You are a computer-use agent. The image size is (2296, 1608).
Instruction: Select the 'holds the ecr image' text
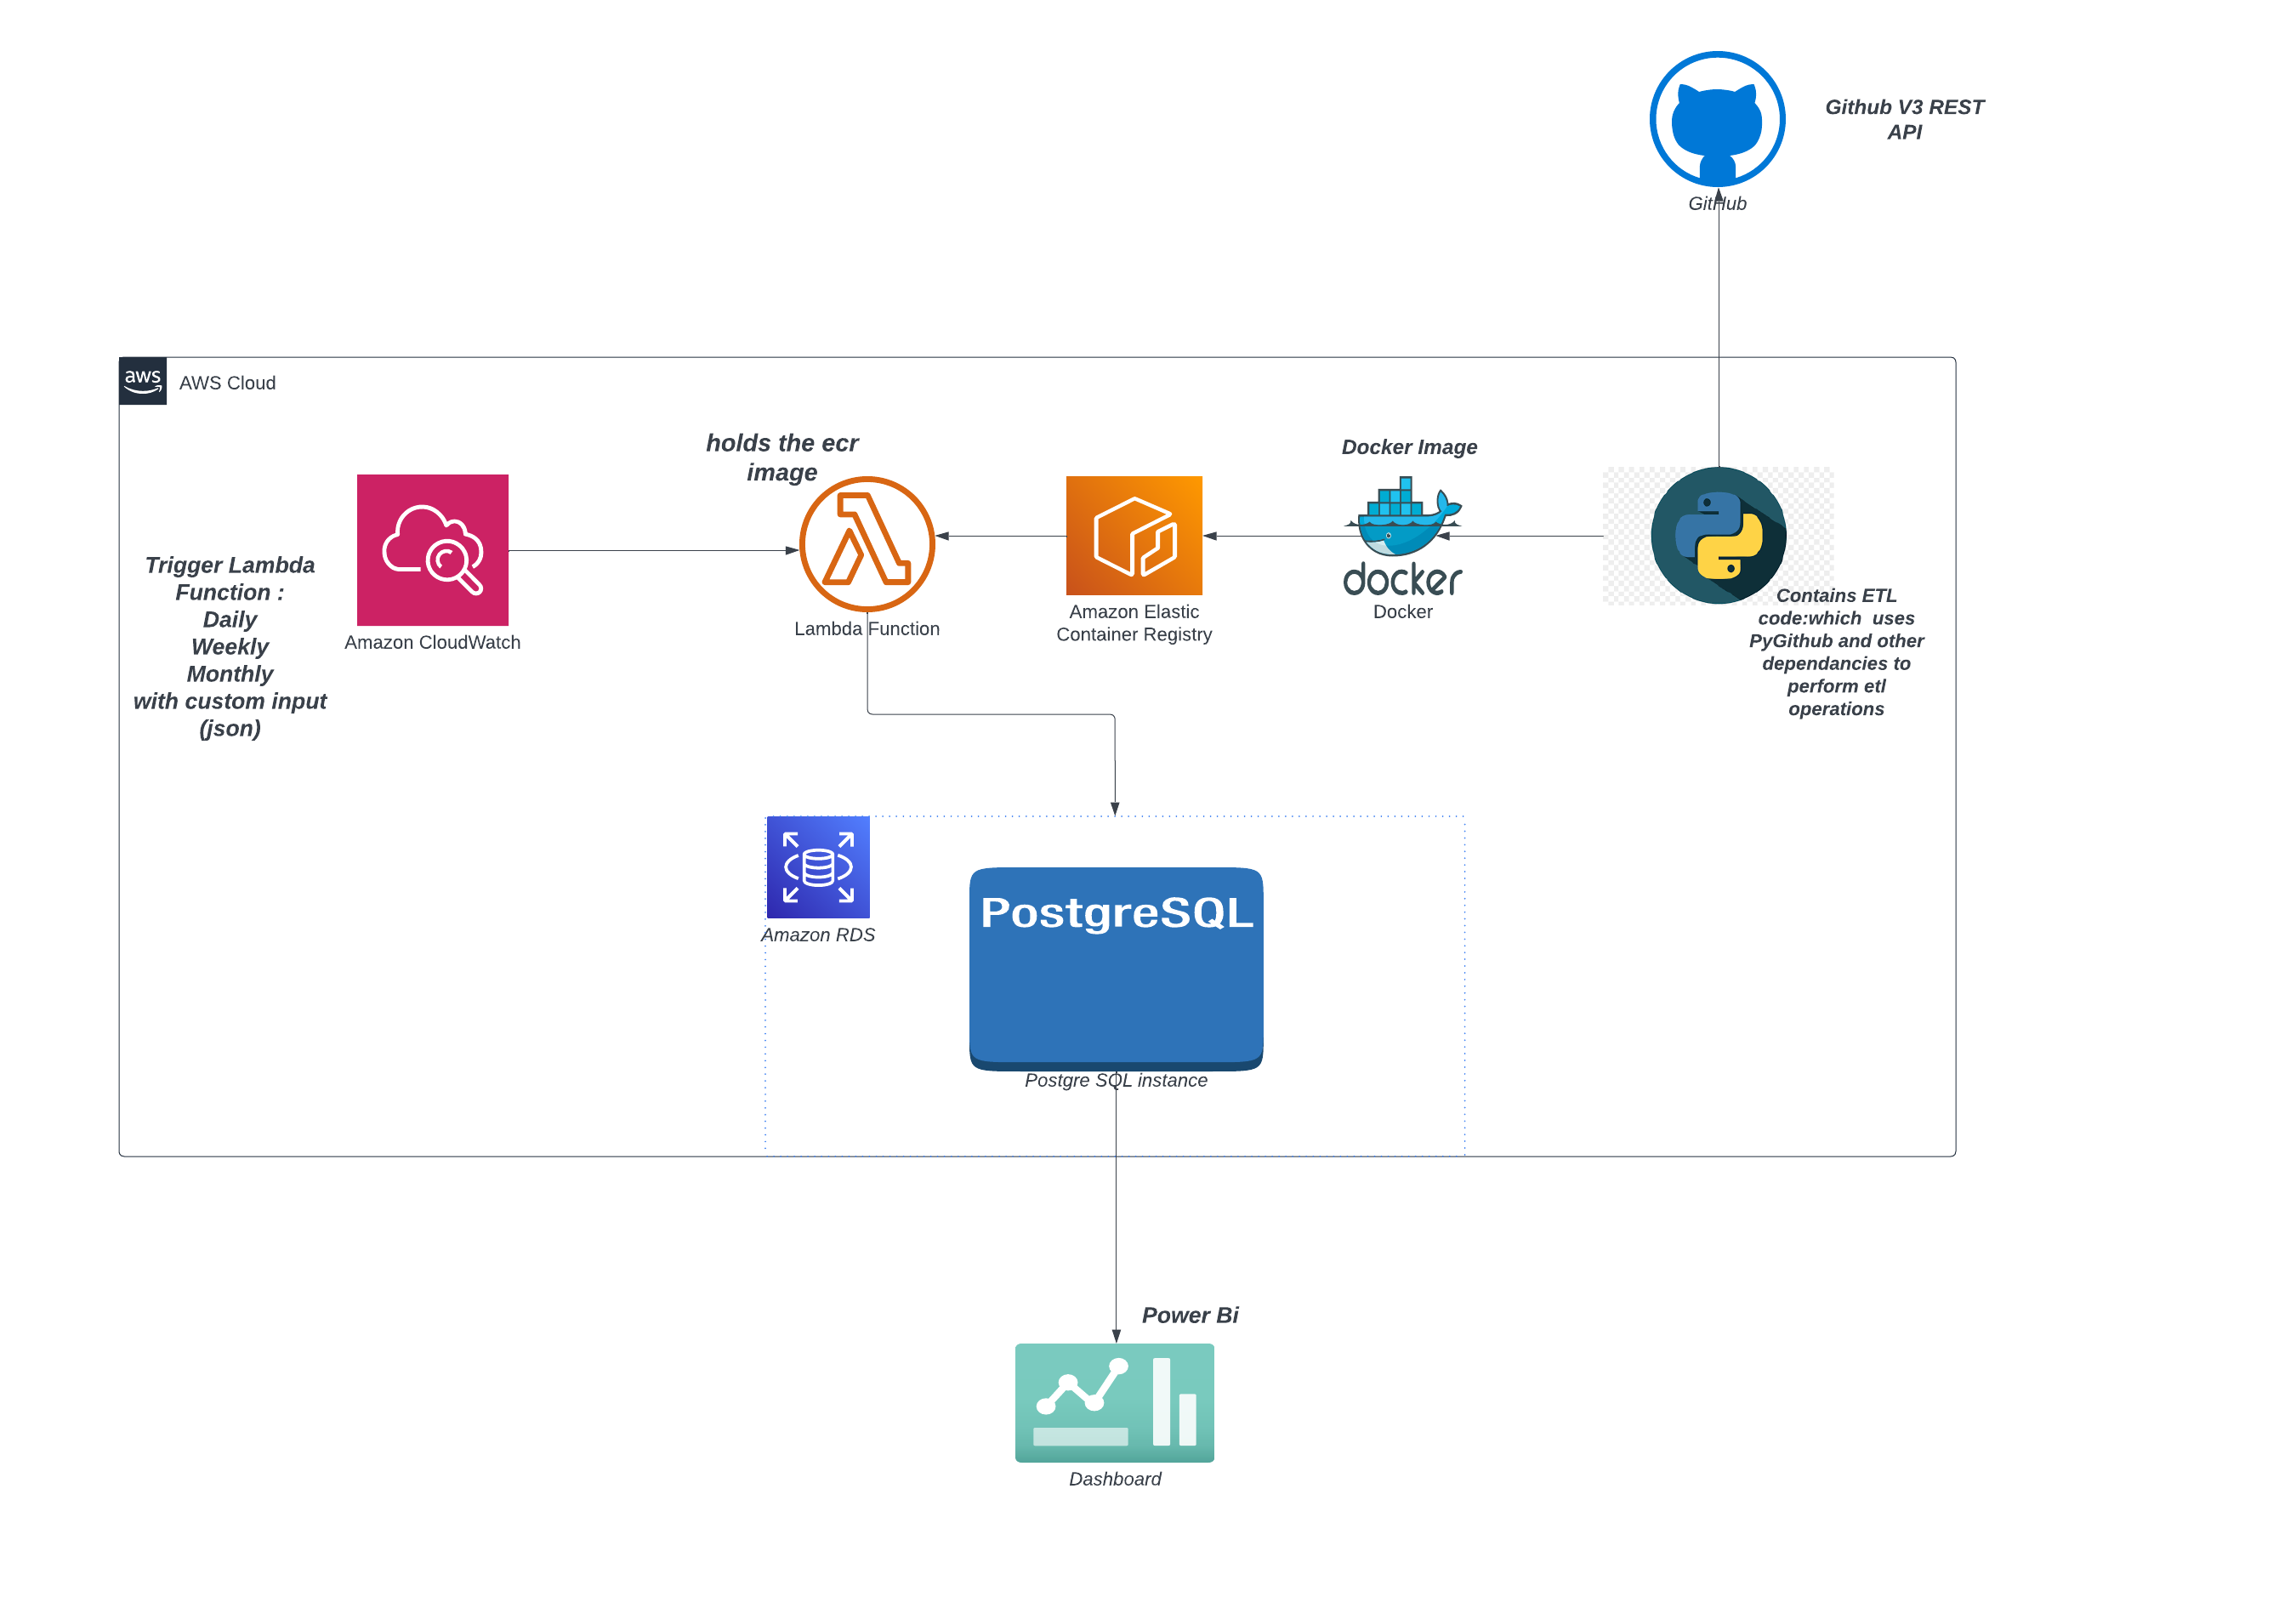782,457
